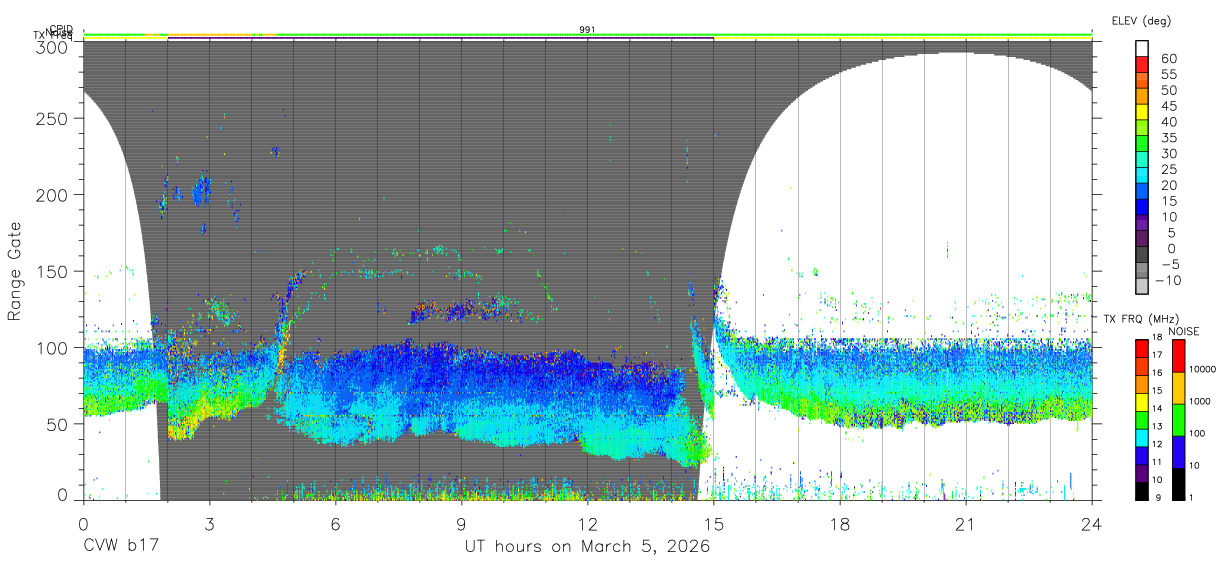Screen dimensions: 1228x567
Task: Click the '991' CPID value above plot
Action: 588,29
